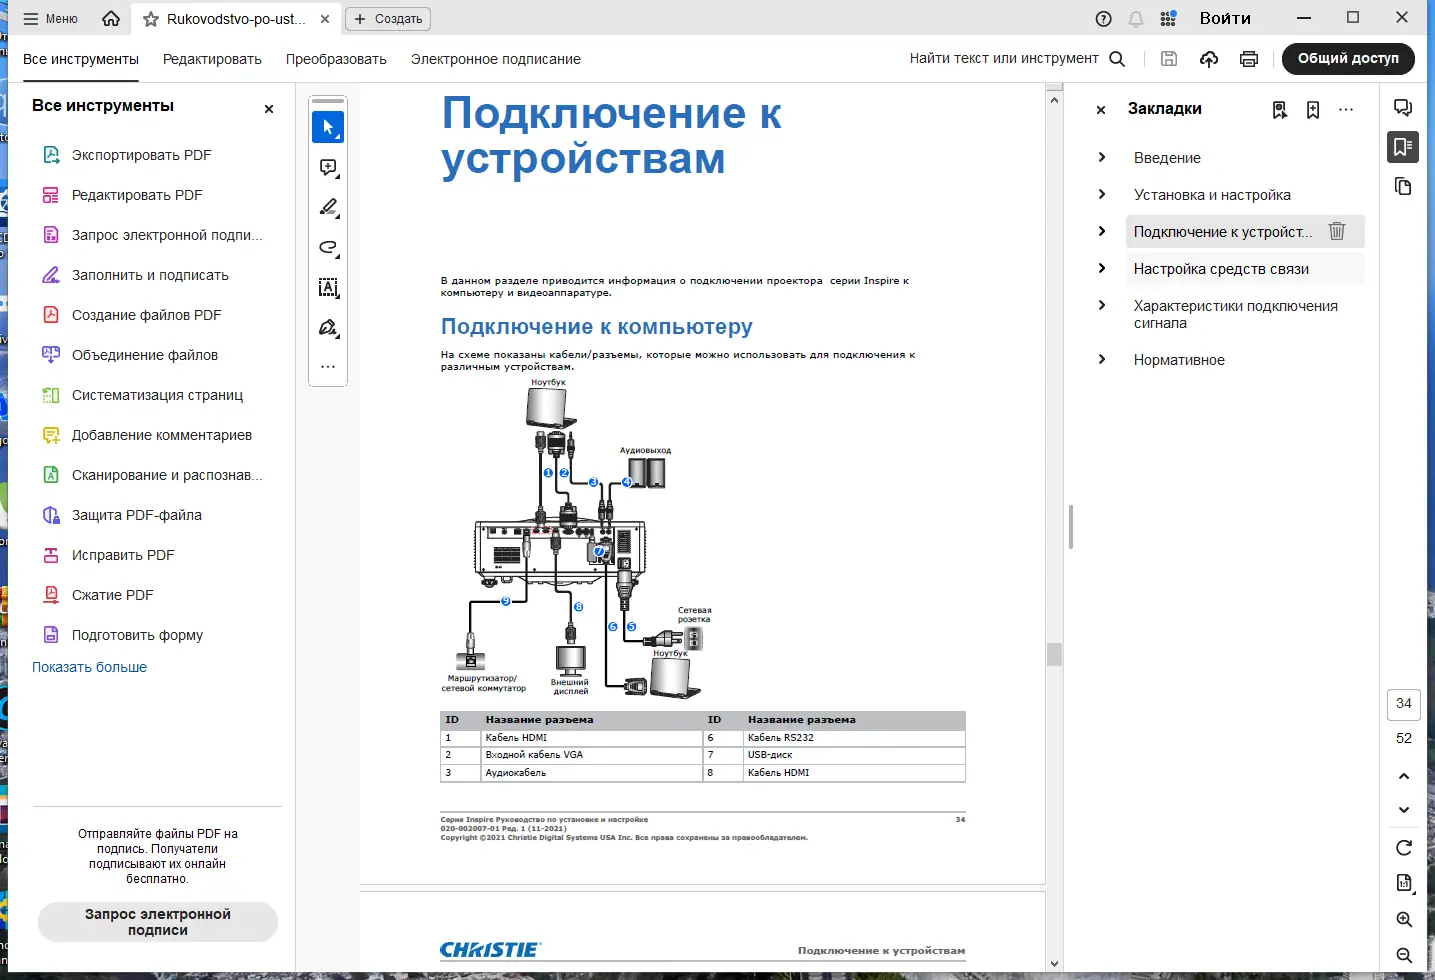Open the notifications bell

tap(1136, 19)
